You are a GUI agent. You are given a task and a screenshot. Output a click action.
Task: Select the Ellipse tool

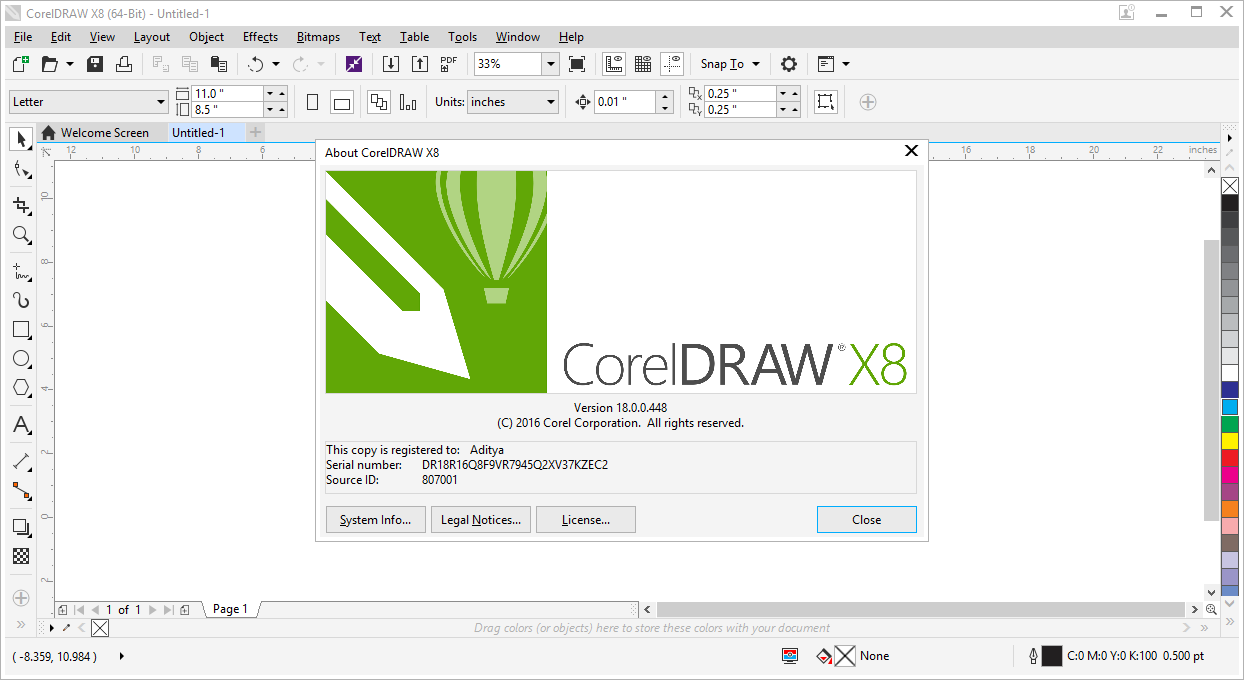tap(21, 359)
